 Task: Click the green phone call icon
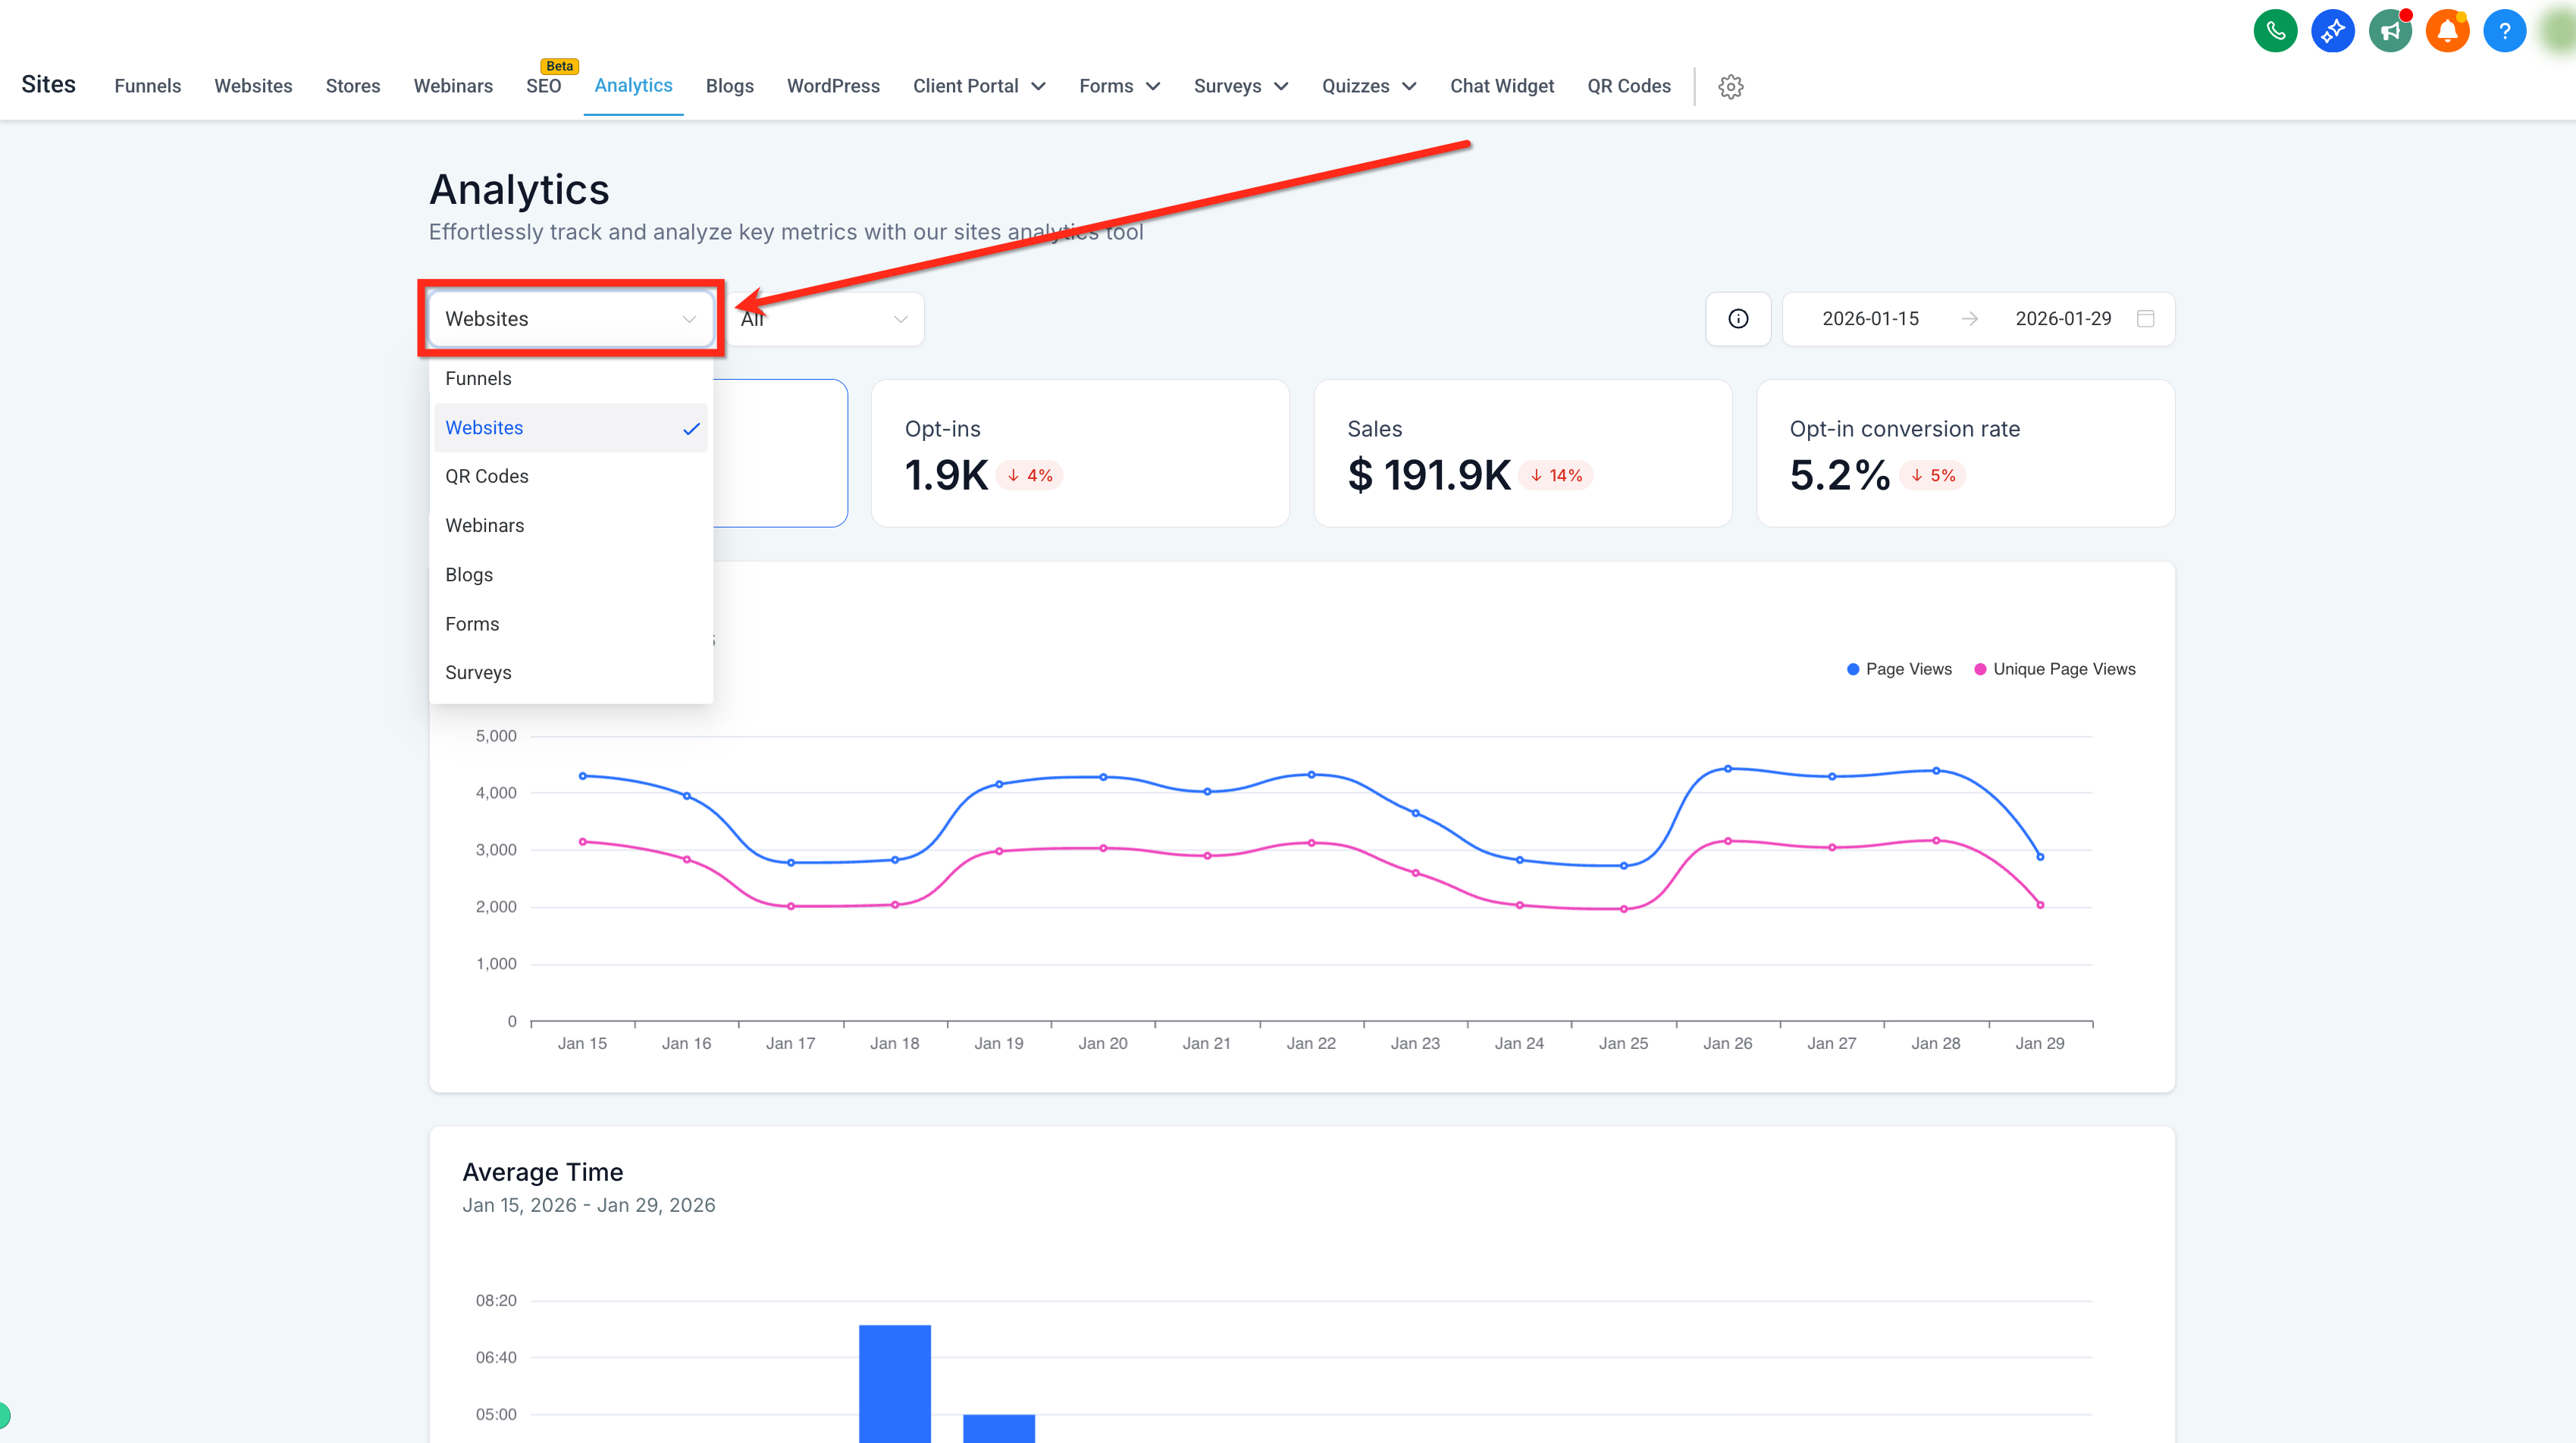[2275, 31]
